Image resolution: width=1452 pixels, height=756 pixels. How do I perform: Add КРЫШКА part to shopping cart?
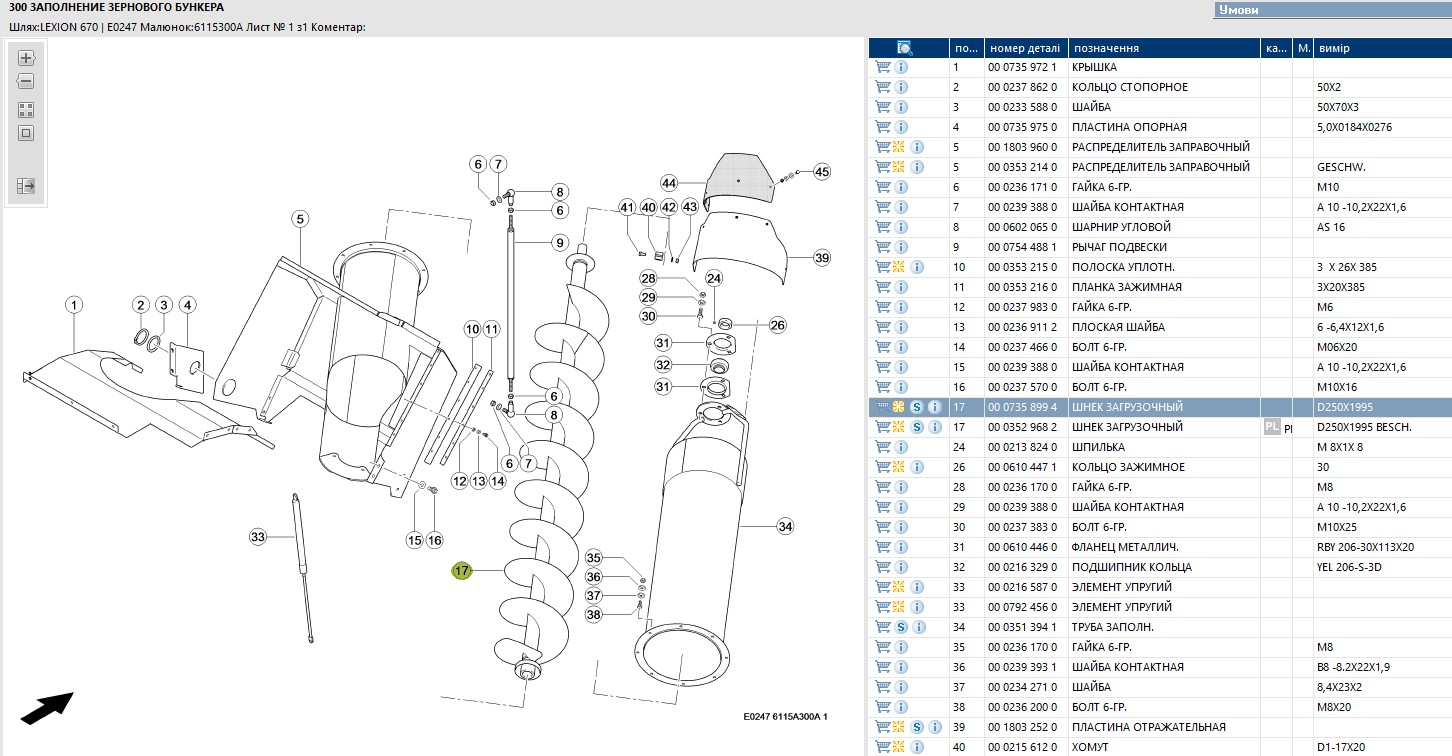(882, 67)
